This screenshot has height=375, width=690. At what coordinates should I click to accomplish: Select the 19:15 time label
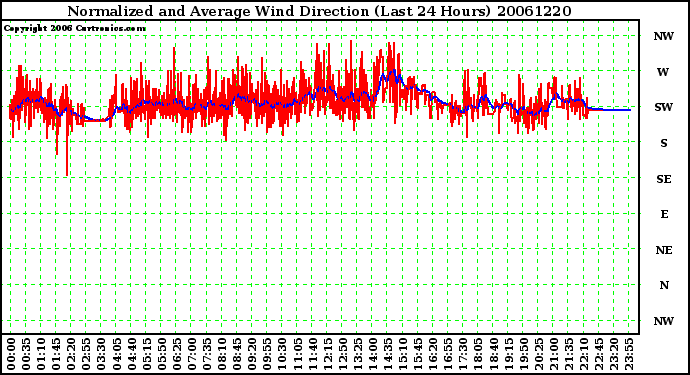[x=508, y=354]
